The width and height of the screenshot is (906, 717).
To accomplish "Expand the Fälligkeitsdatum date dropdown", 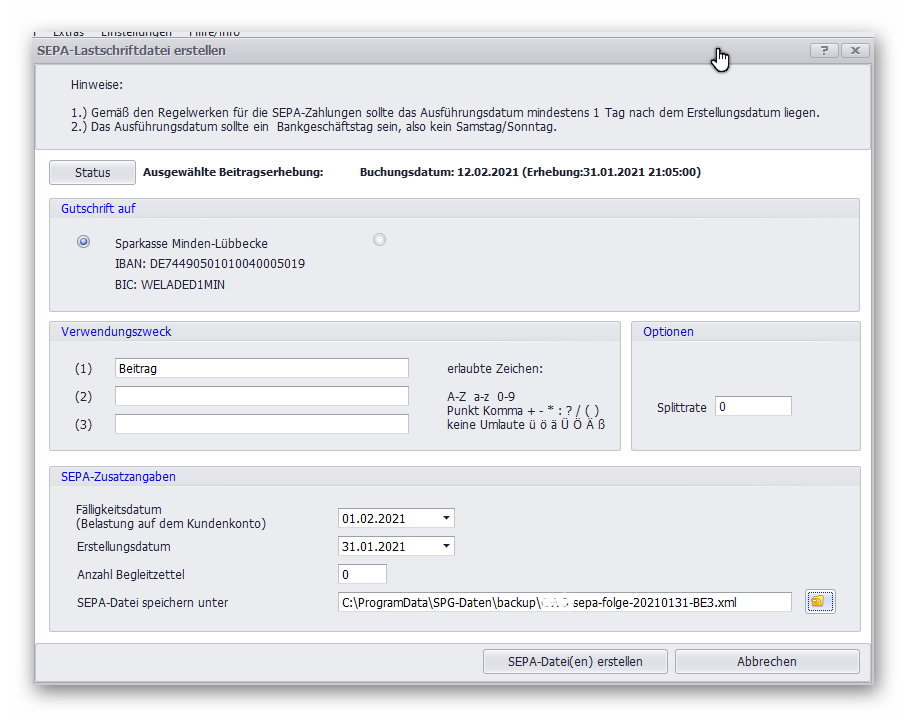I will tap(446, 518).
